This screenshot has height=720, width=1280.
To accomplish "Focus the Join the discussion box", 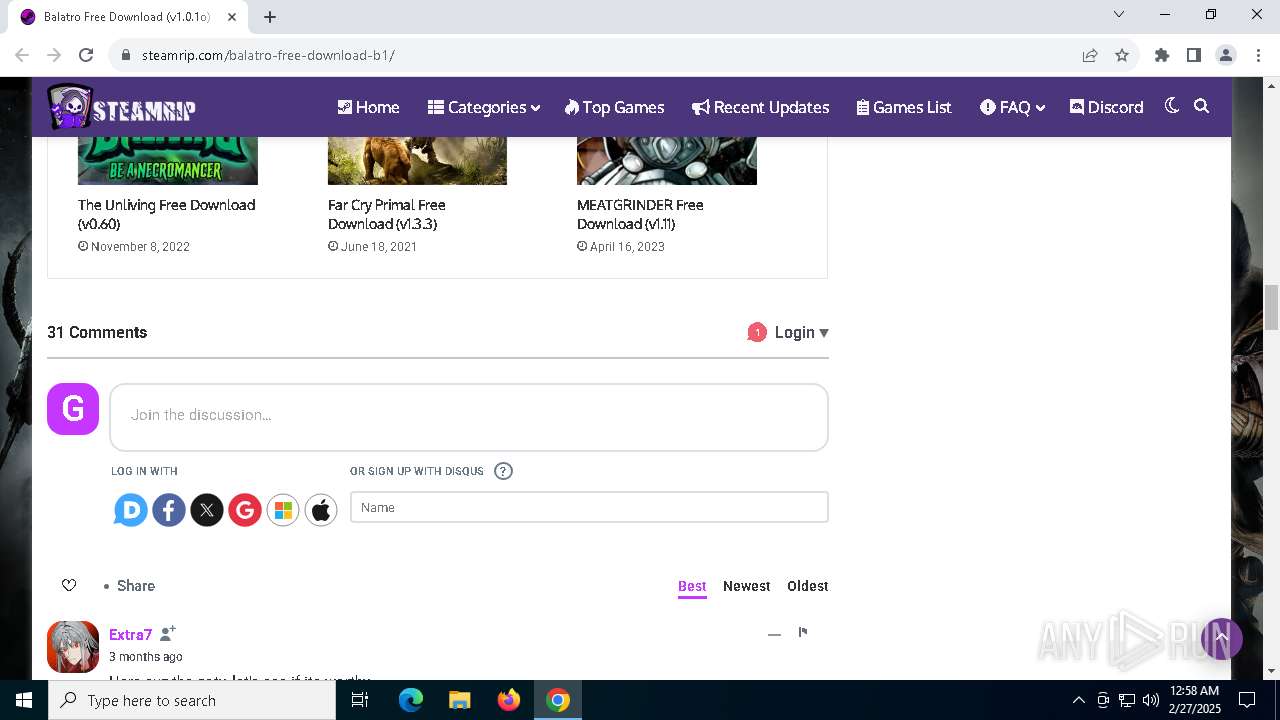I will (x=469, y=417).
